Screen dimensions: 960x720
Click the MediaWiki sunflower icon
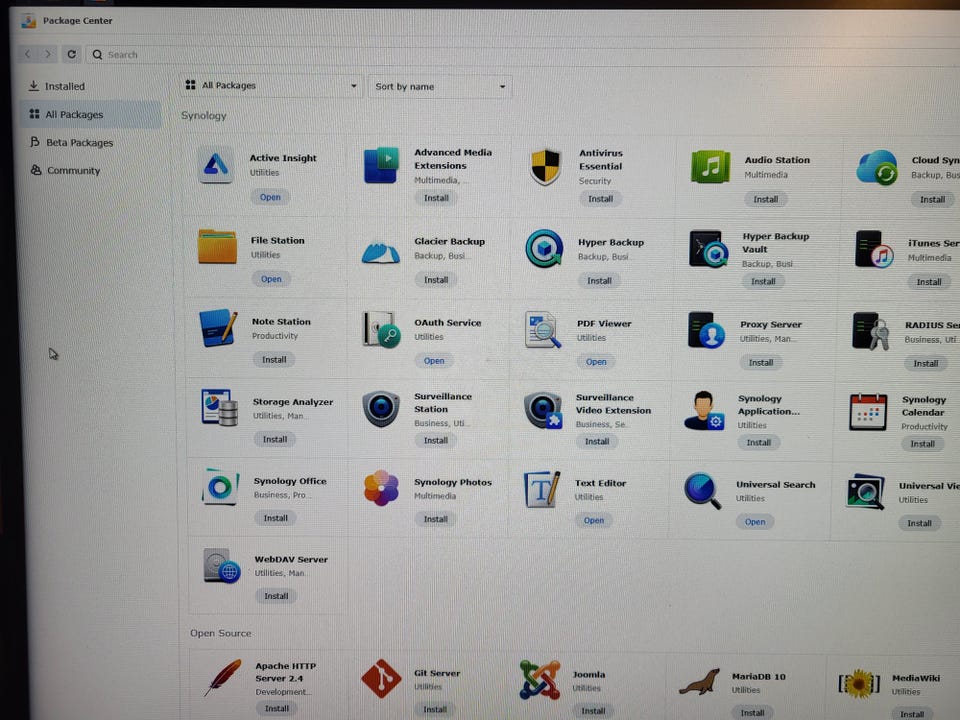859,683
